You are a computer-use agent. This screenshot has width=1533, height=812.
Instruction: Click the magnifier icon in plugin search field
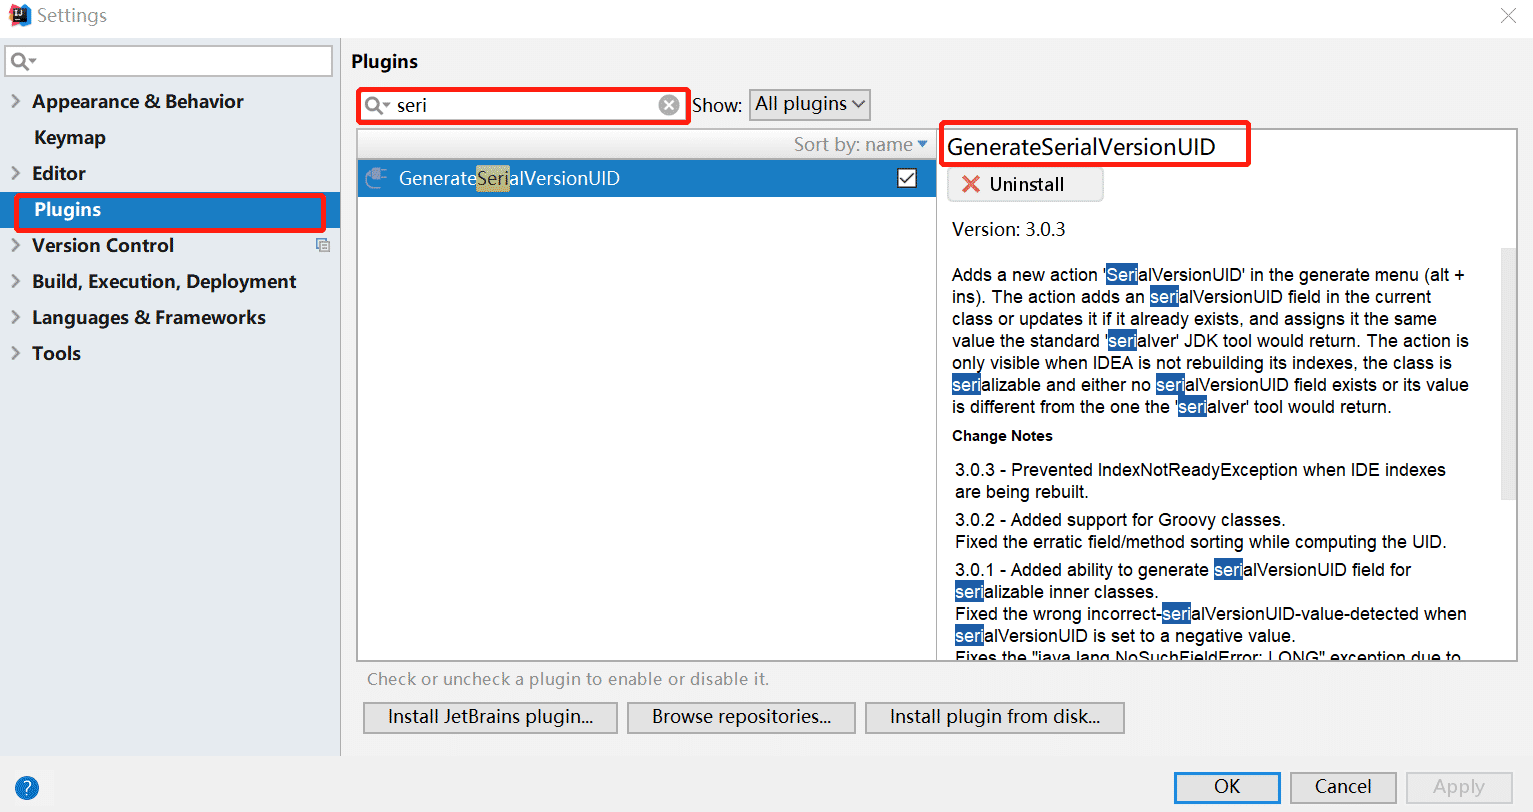coord(375,105)
